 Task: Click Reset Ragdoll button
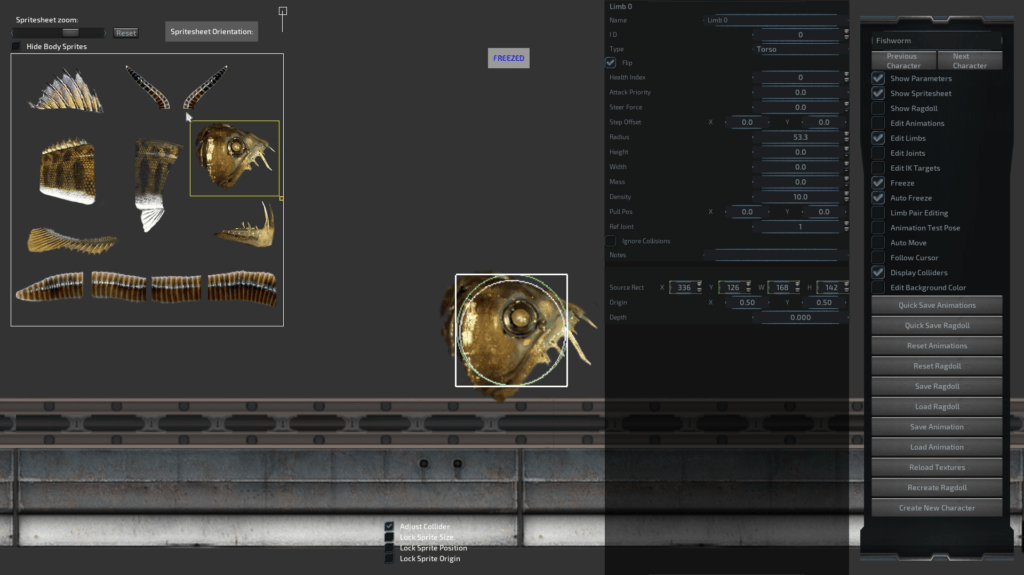tap(936, 366)
